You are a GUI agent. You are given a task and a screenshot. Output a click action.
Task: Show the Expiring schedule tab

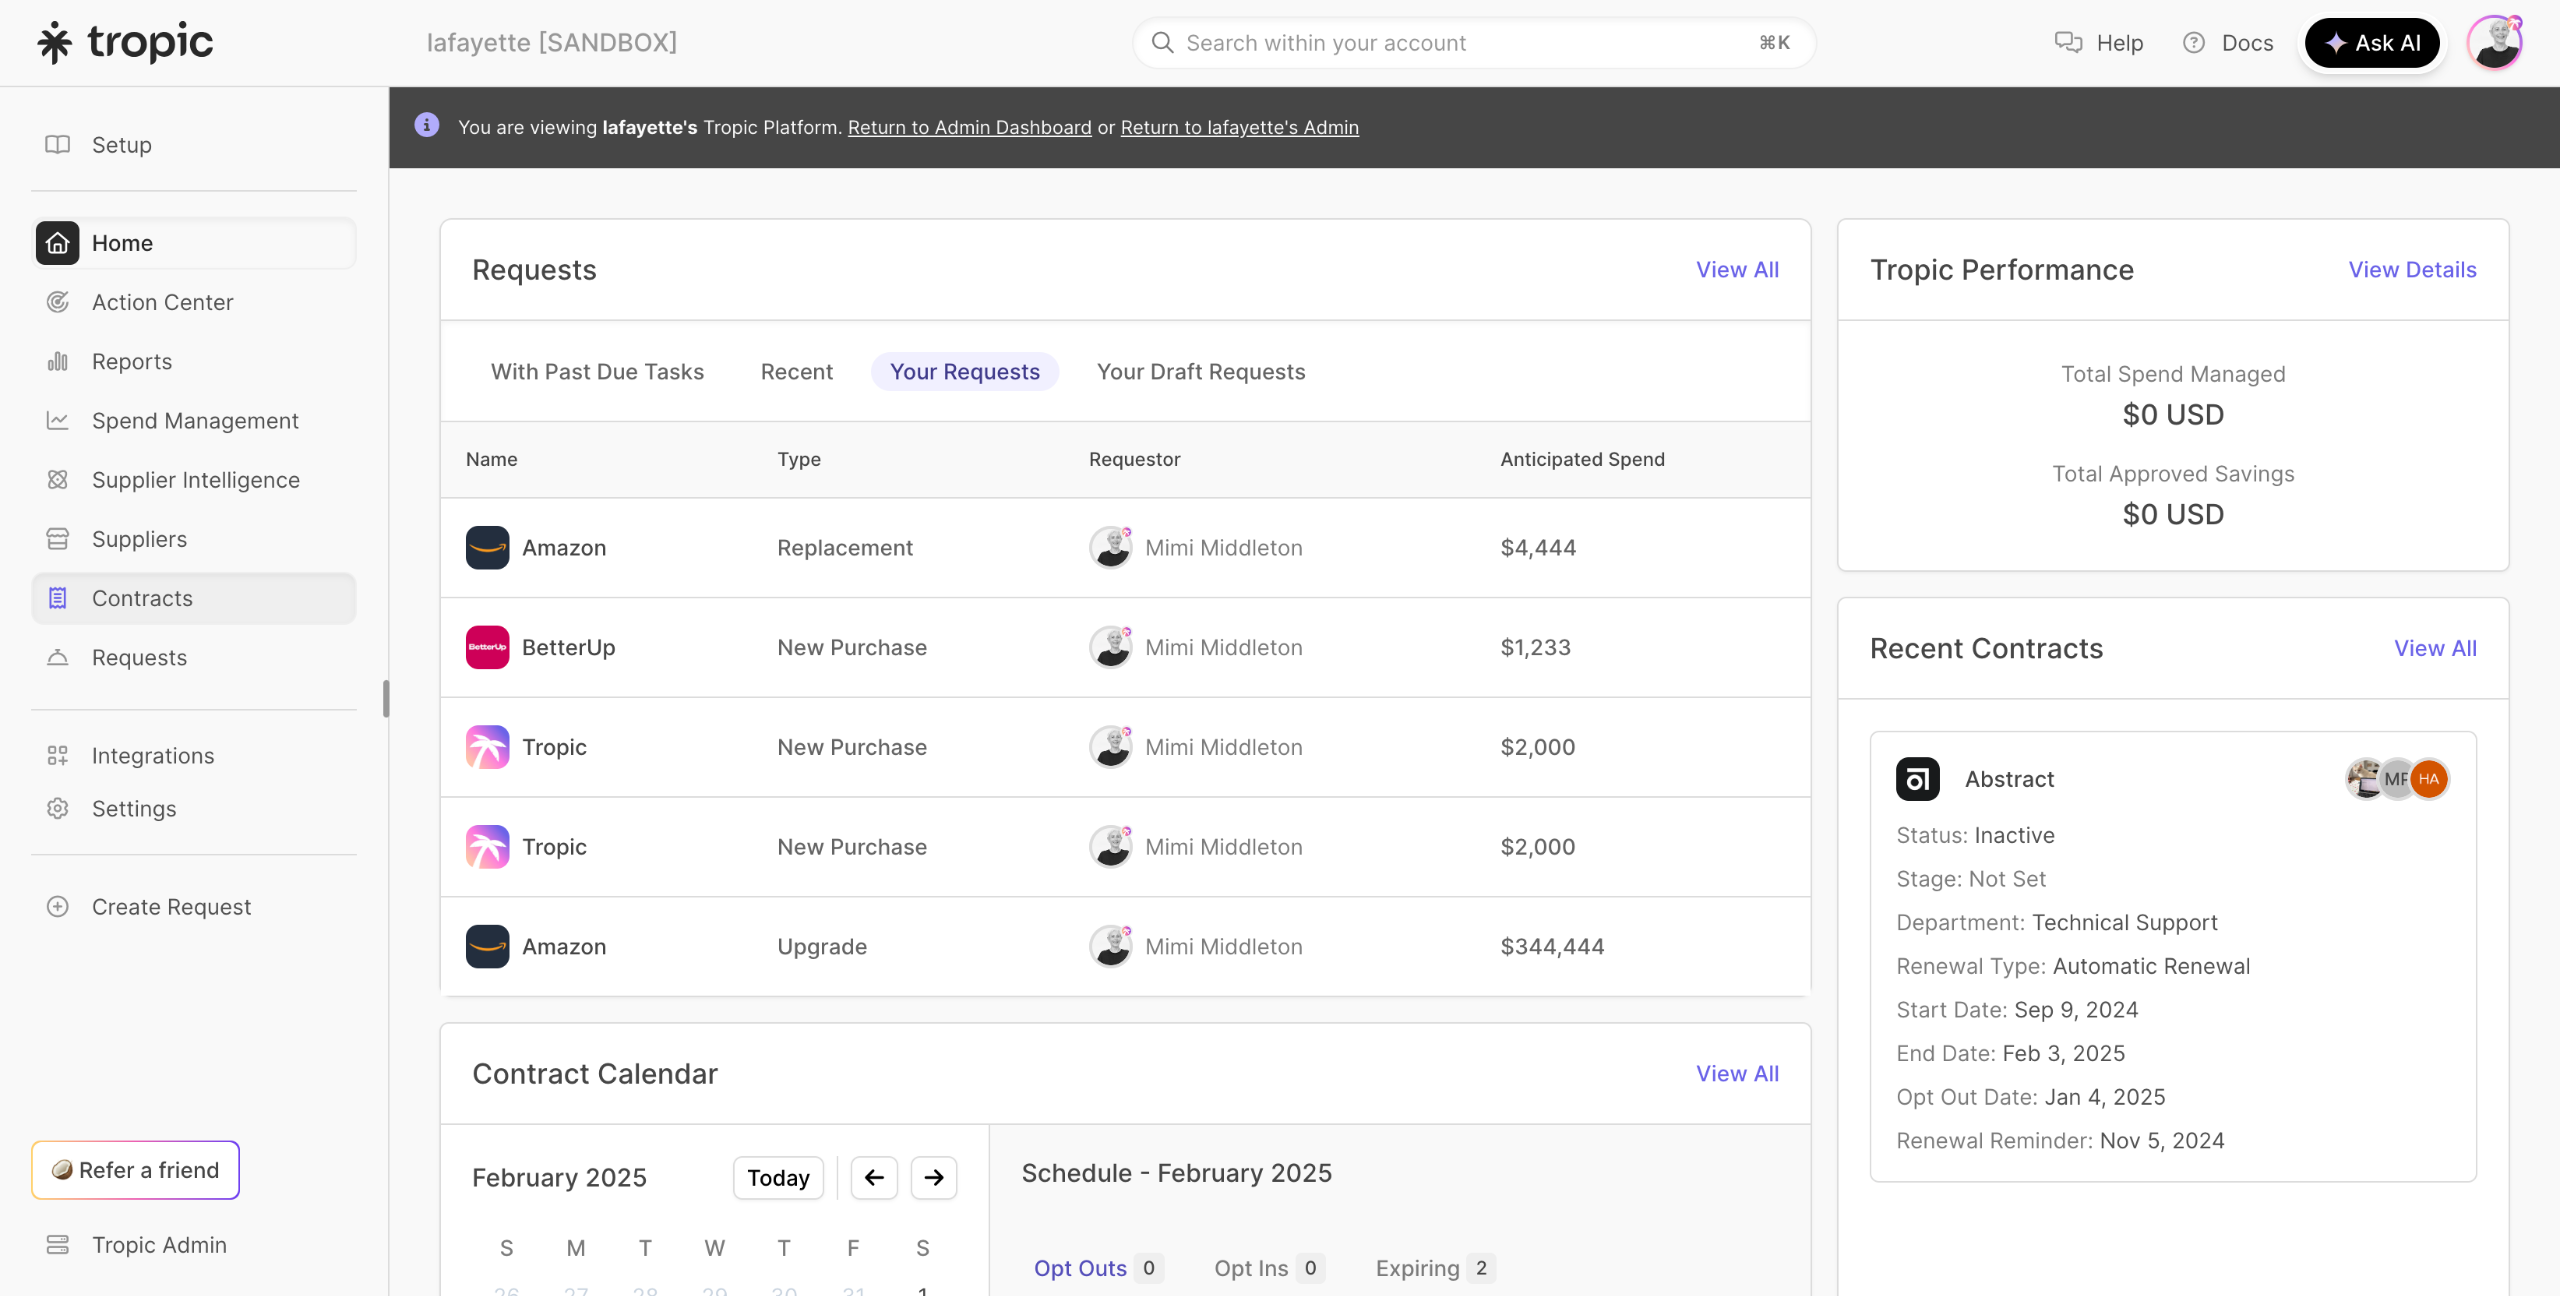1417,1268
